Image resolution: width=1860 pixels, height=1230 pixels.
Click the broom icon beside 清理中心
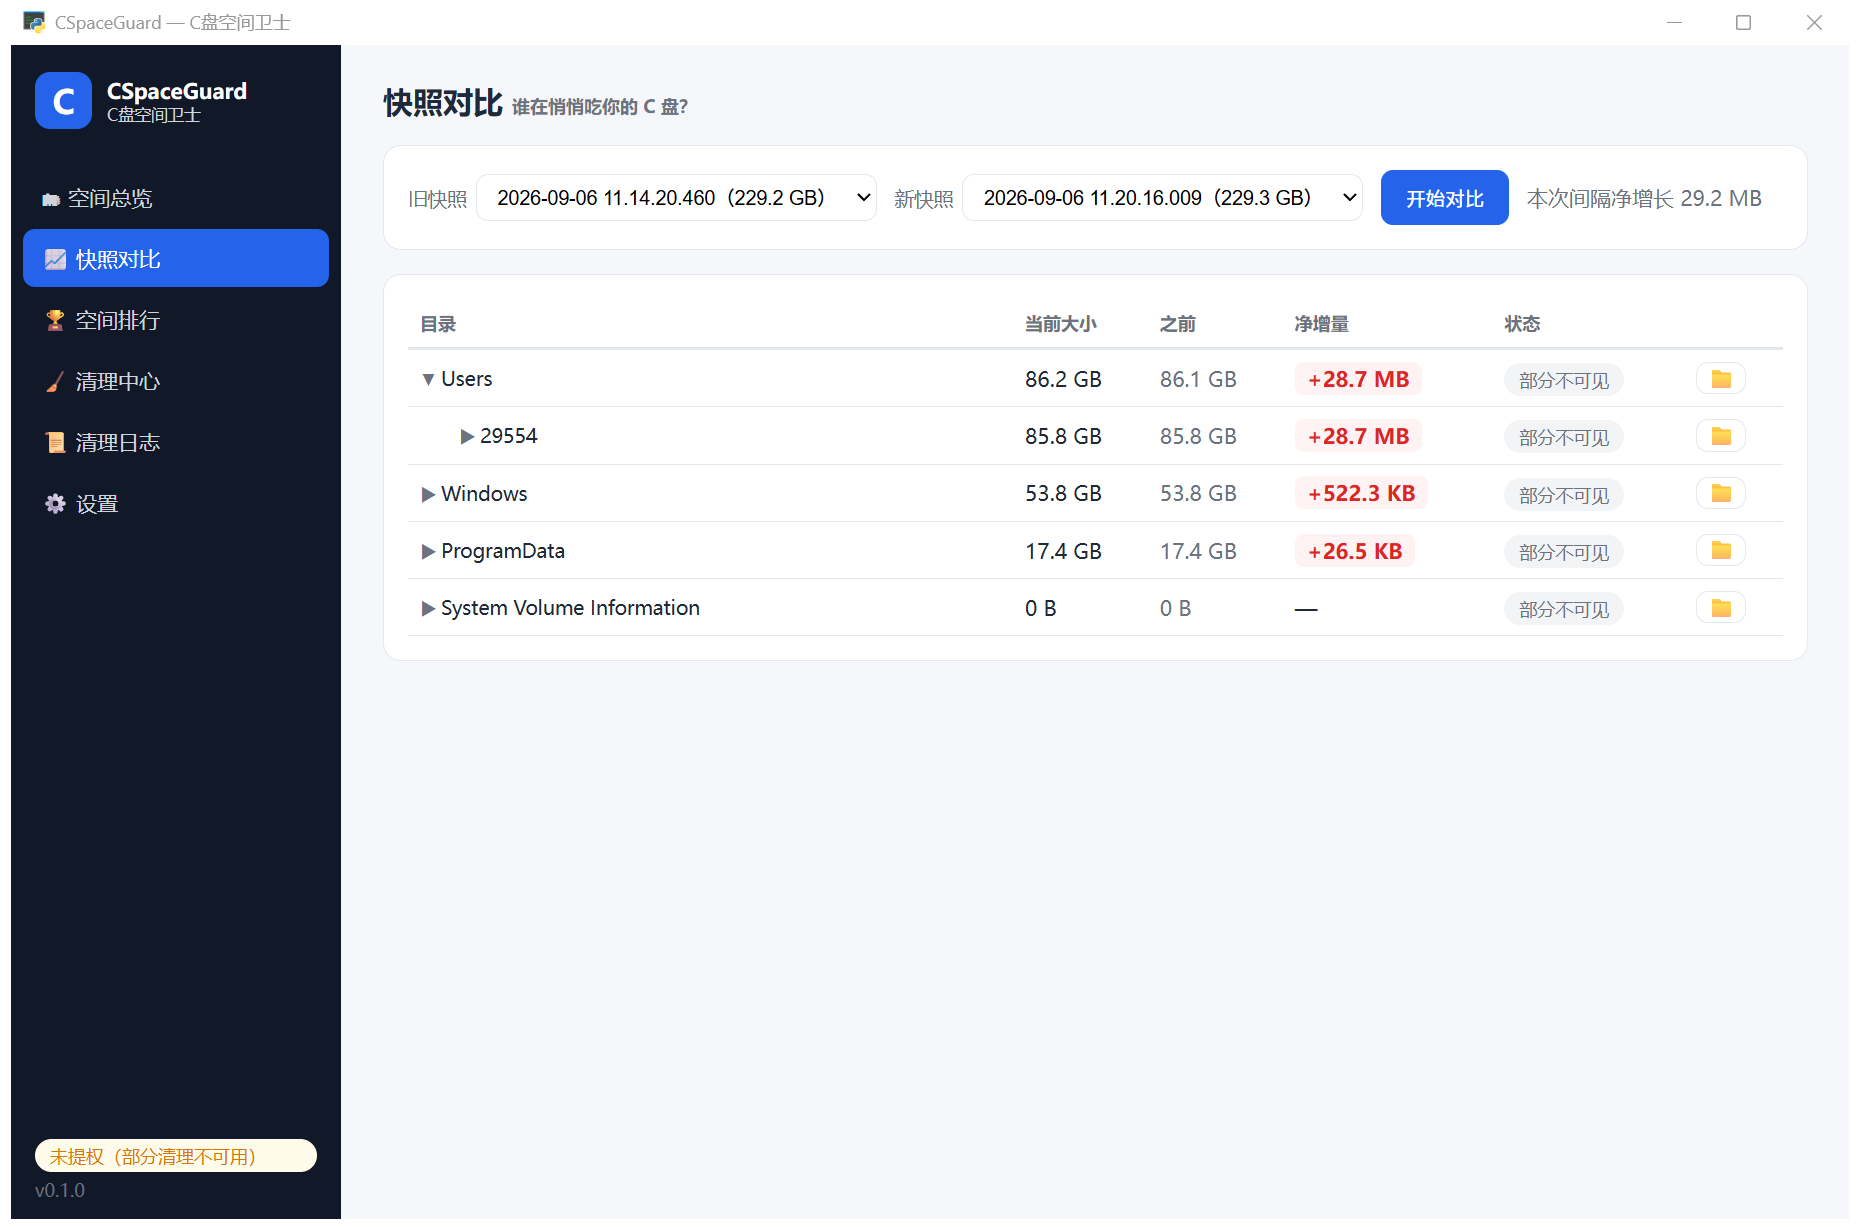click(x=55, y=381)
